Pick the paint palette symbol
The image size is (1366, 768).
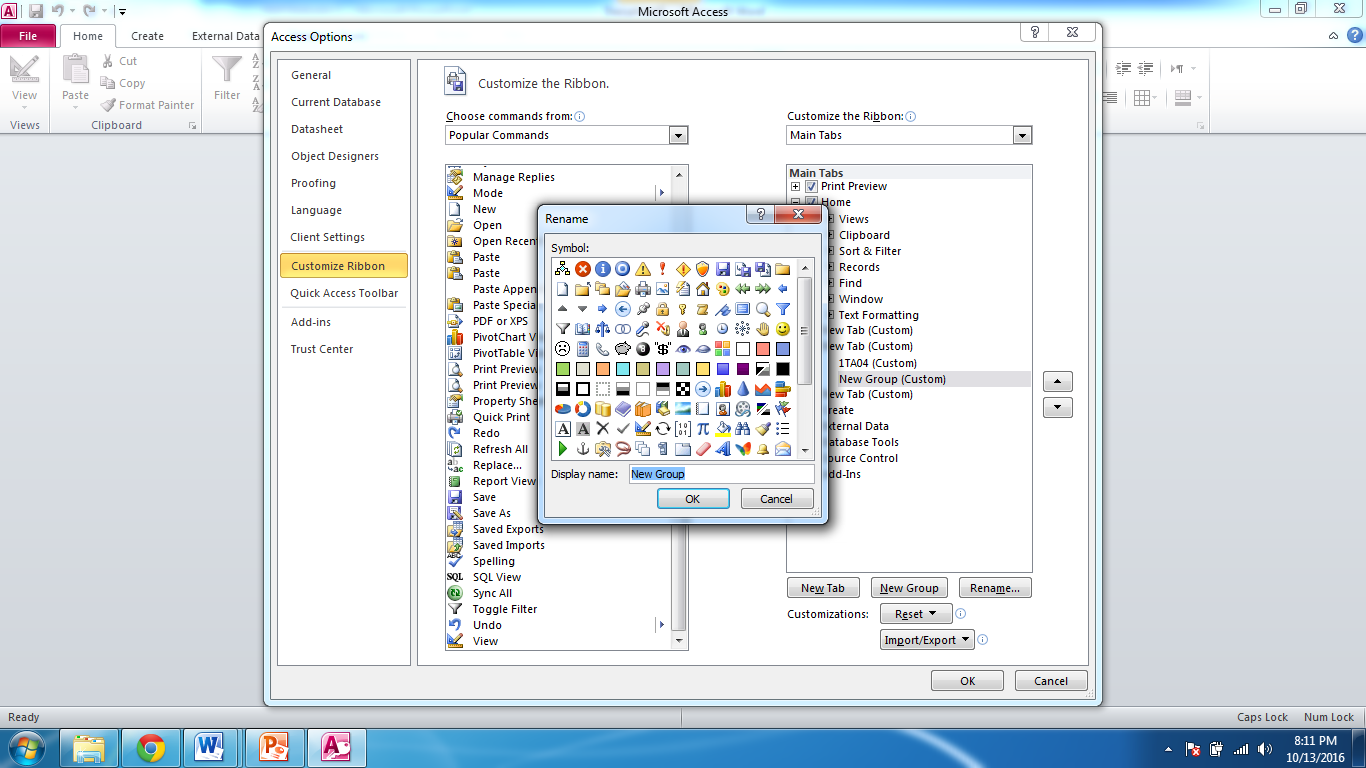tap(722, 289)
